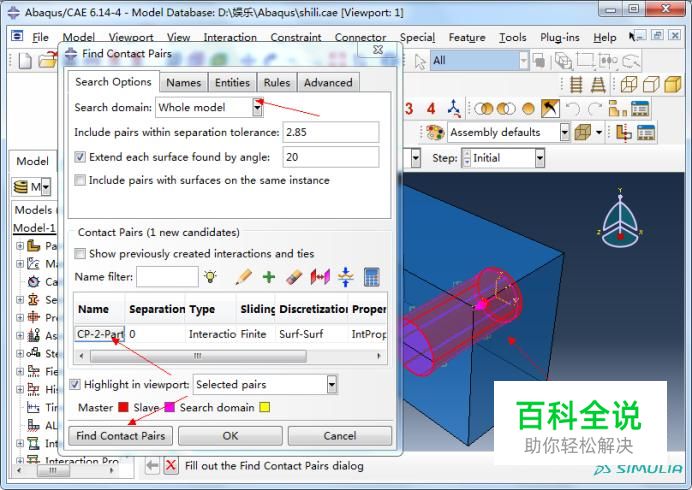This screenshot has width=692, height=490.
Task: Expand the Steps tree node
Action: (x=20, y=354)
